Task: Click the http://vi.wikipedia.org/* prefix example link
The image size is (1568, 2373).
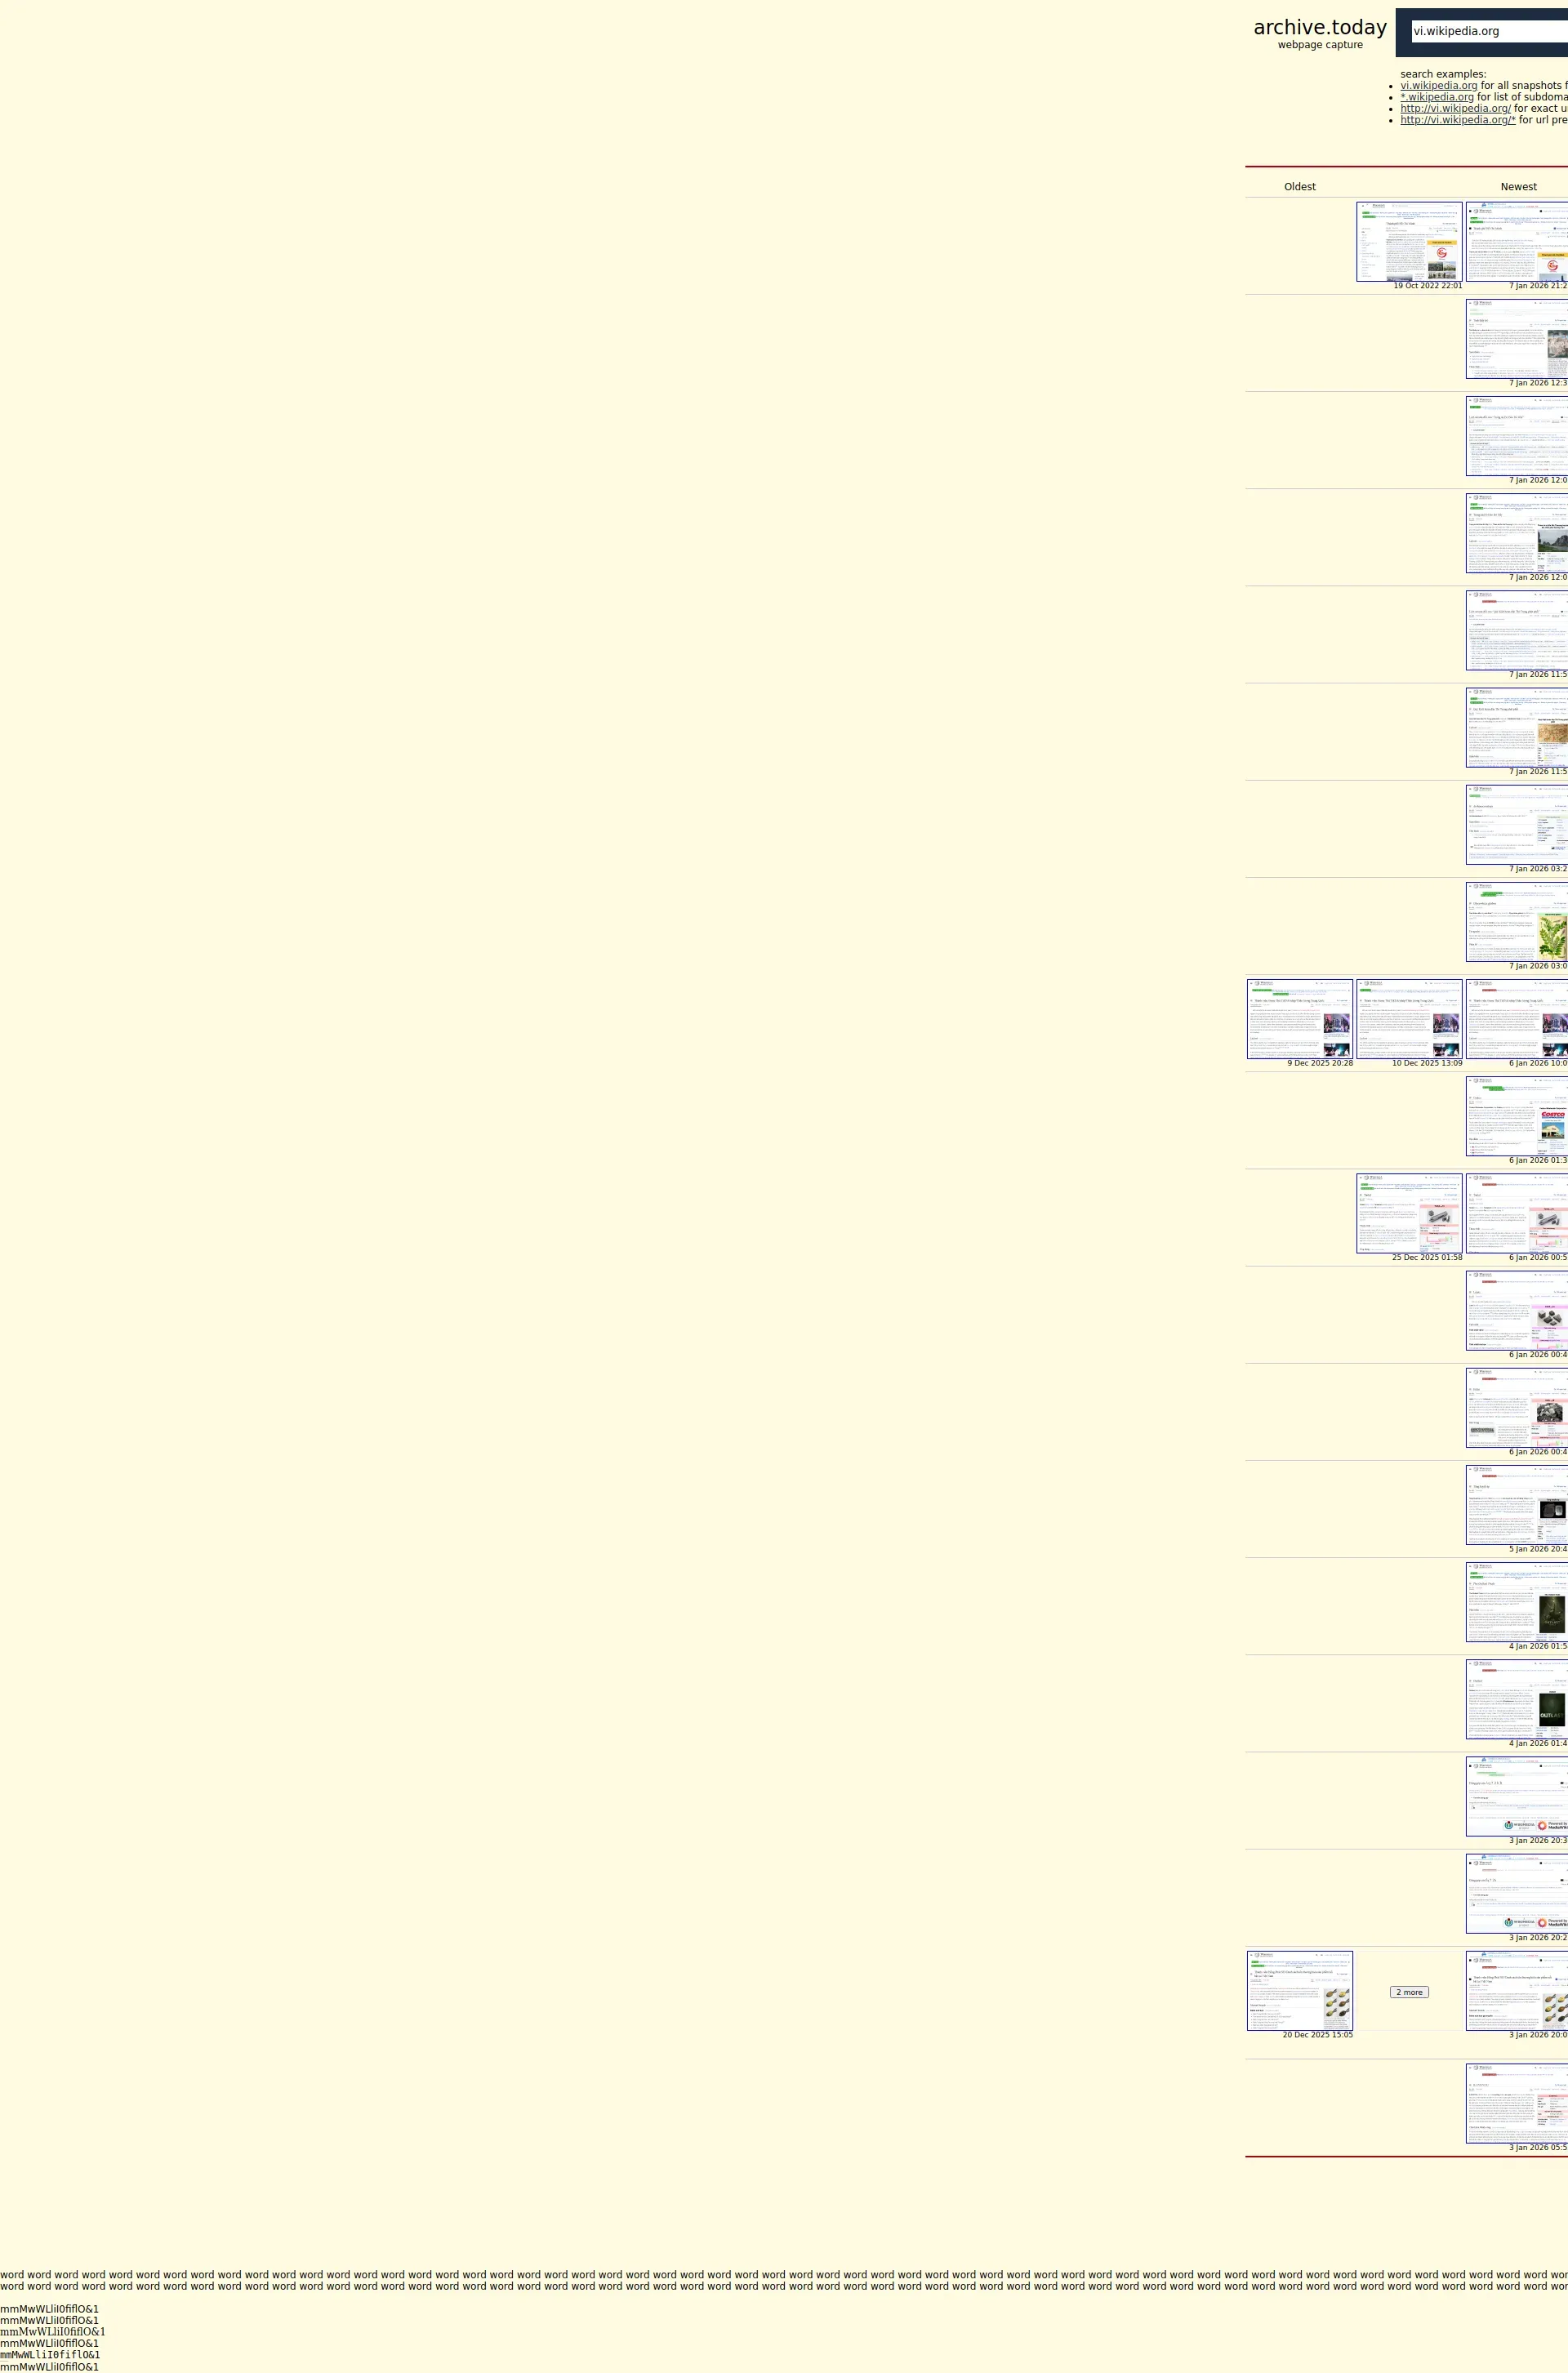Action: coord(1457,120)
